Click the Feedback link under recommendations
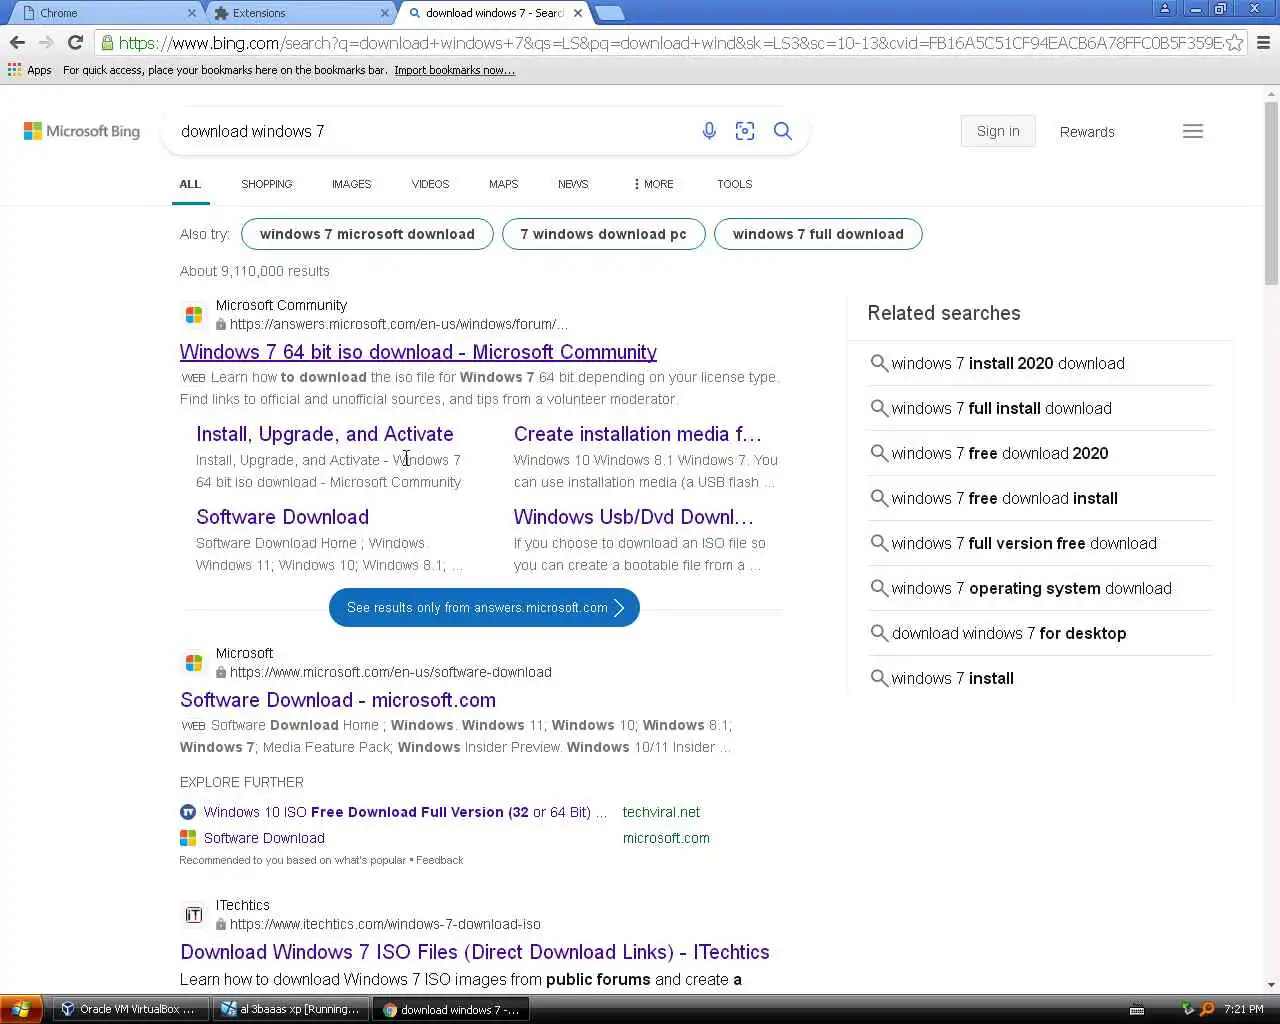1280x1024 pixels. 439,860
